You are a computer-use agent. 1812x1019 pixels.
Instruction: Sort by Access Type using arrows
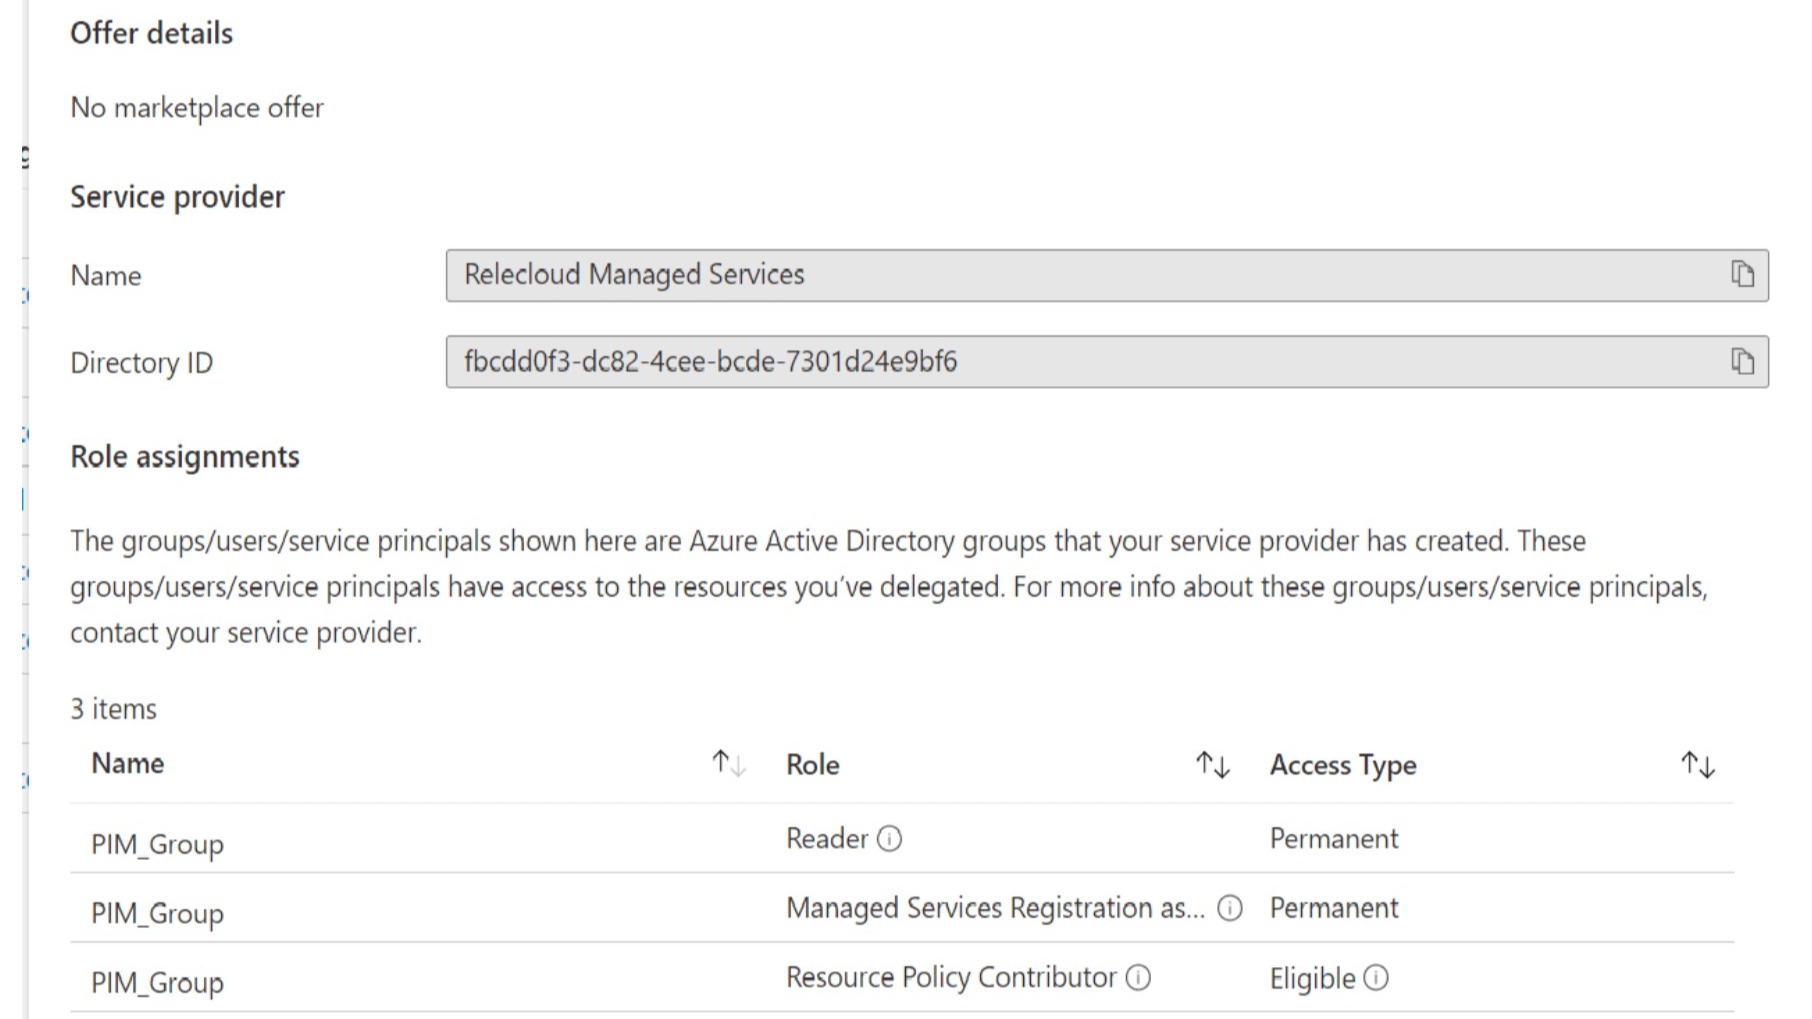point(1697,765)
